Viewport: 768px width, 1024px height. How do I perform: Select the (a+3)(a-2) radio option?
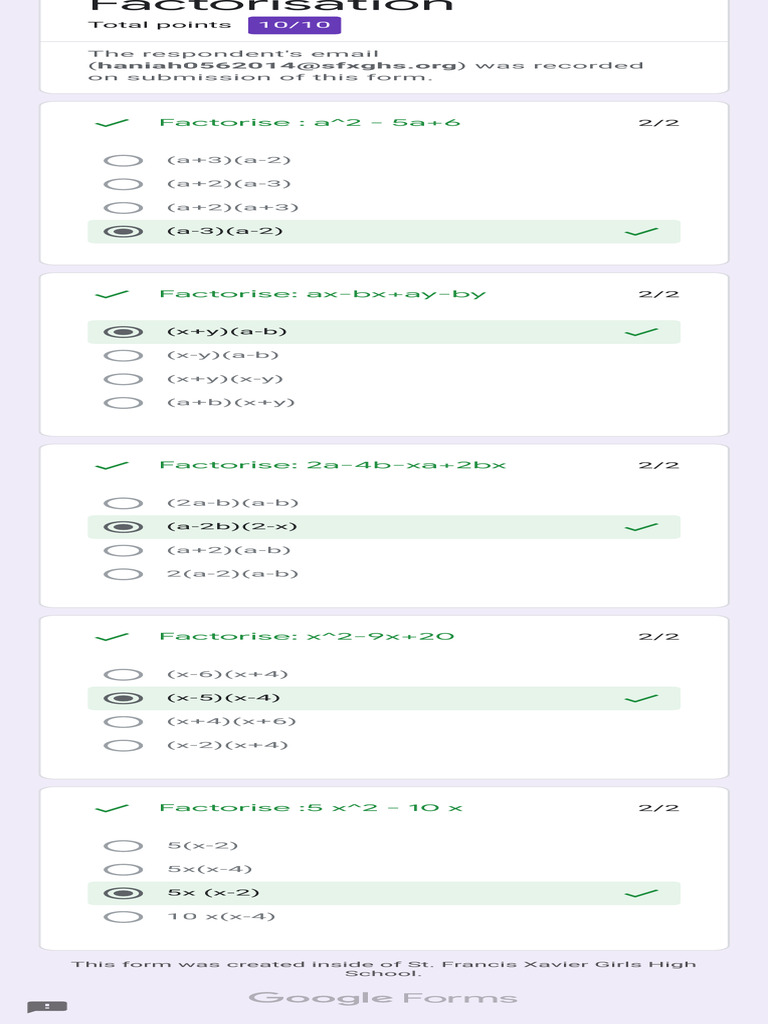(123, 160)
